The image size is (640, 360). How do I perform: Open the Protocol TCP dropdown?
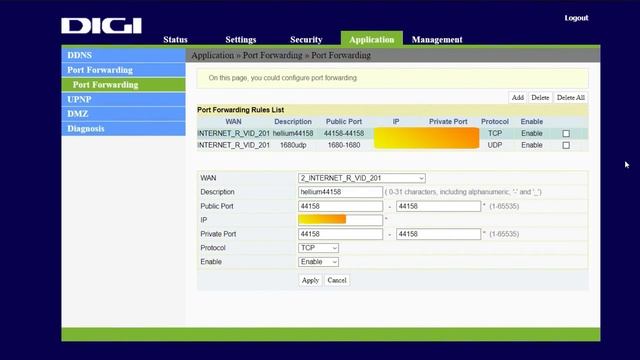pyautogui.click(x=318, y=248)
